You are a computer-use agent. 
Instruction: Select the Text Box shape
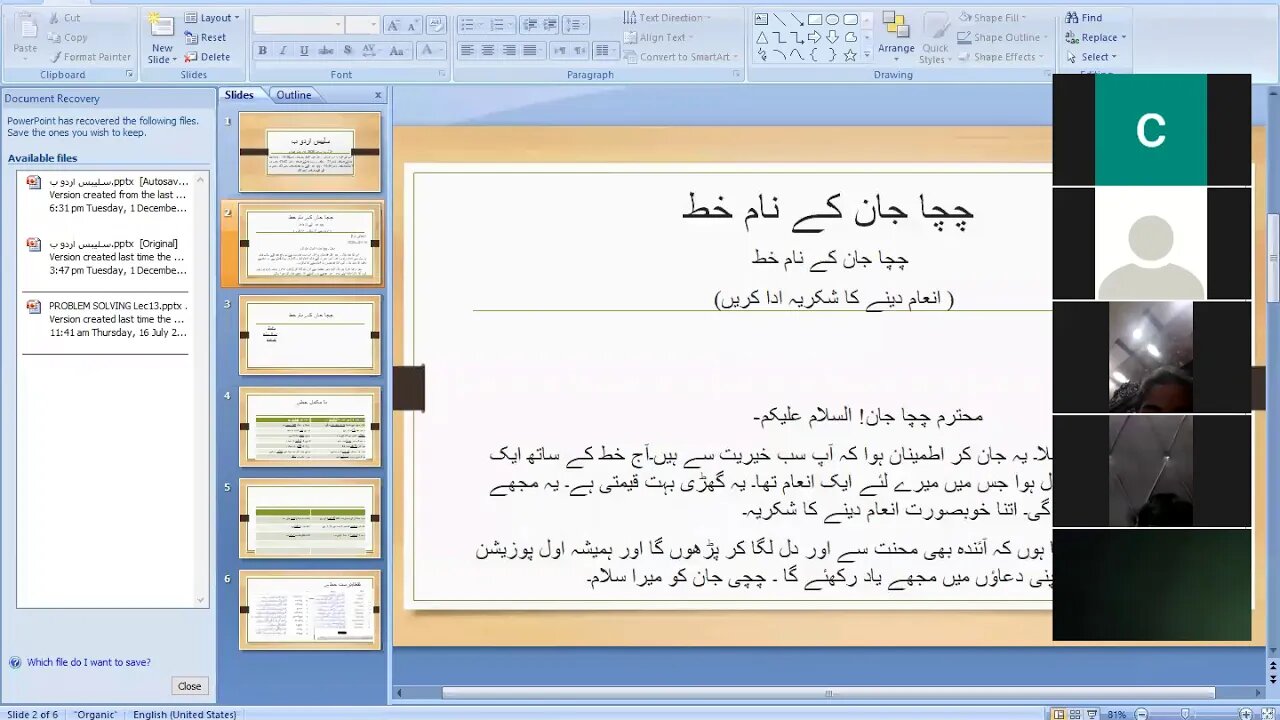pos(761,19)
